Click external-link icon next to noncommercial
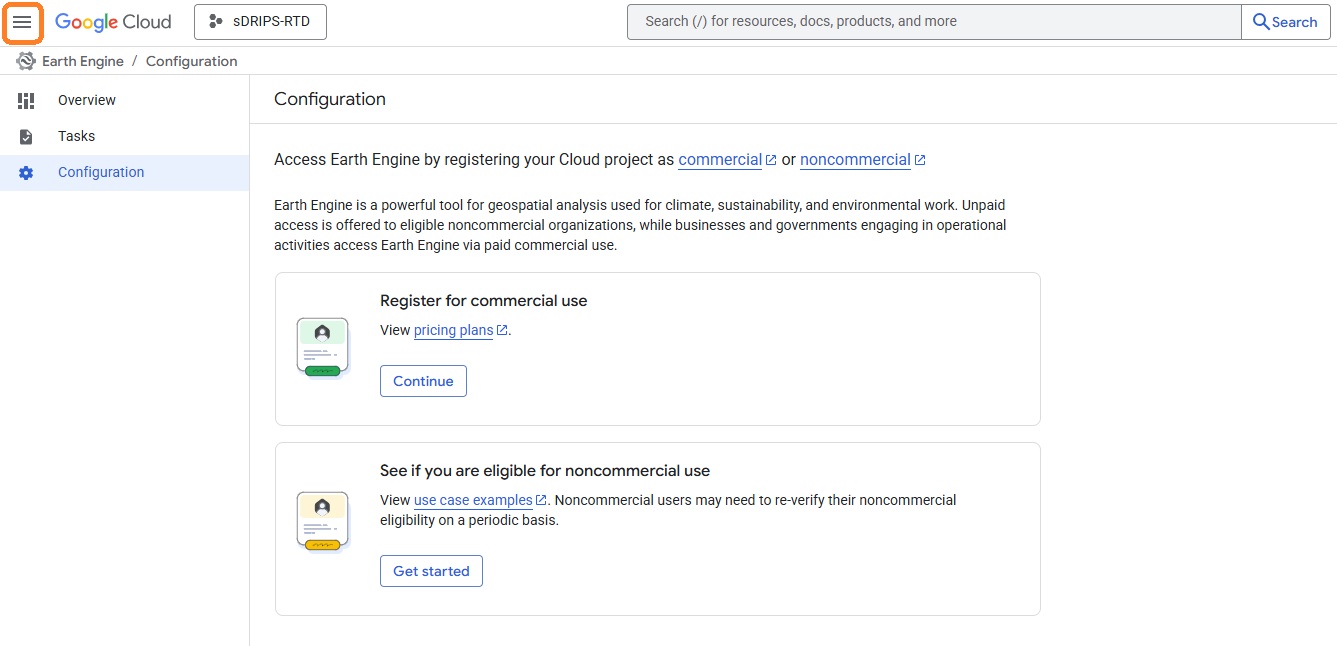 coord(920,160)
